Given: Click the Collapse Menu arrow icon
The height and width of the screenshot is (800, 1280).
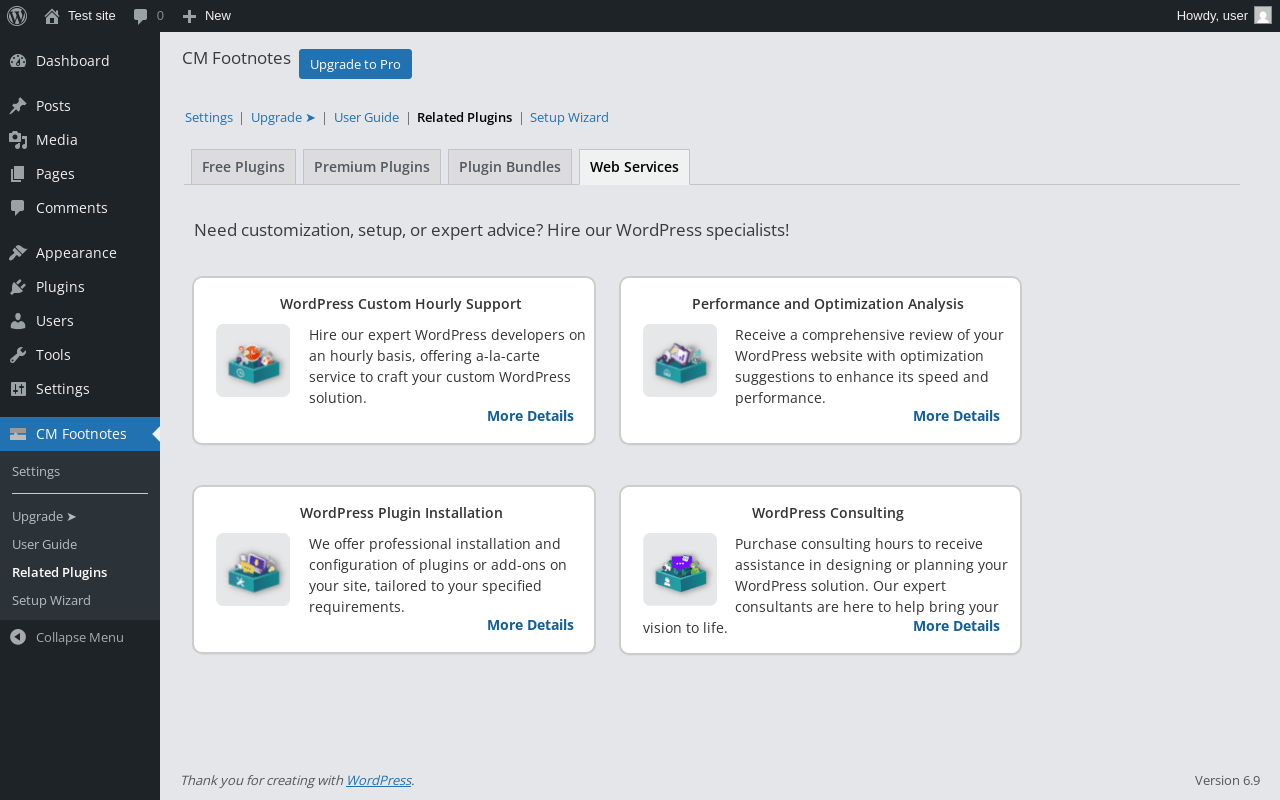Looking at the screenshot, I should [x=18, y=637].
